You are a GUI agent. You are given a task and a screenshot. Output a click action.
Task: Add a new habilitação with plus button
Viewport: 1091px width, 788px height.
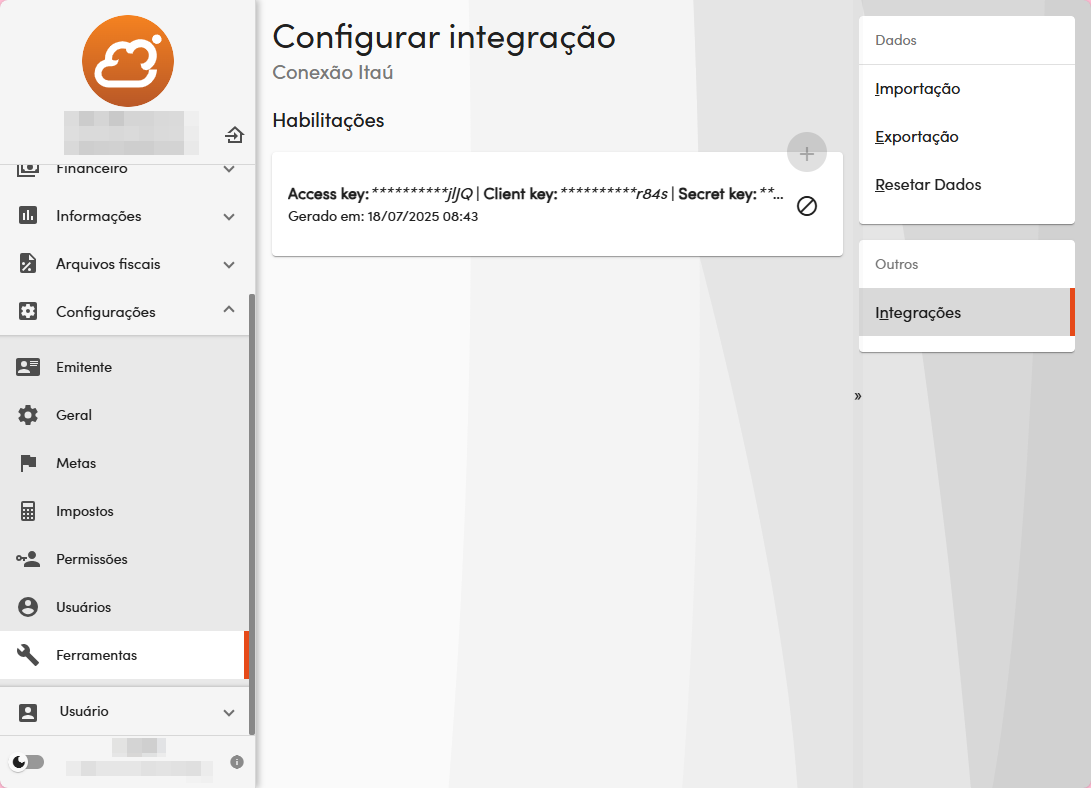[807, 152]
